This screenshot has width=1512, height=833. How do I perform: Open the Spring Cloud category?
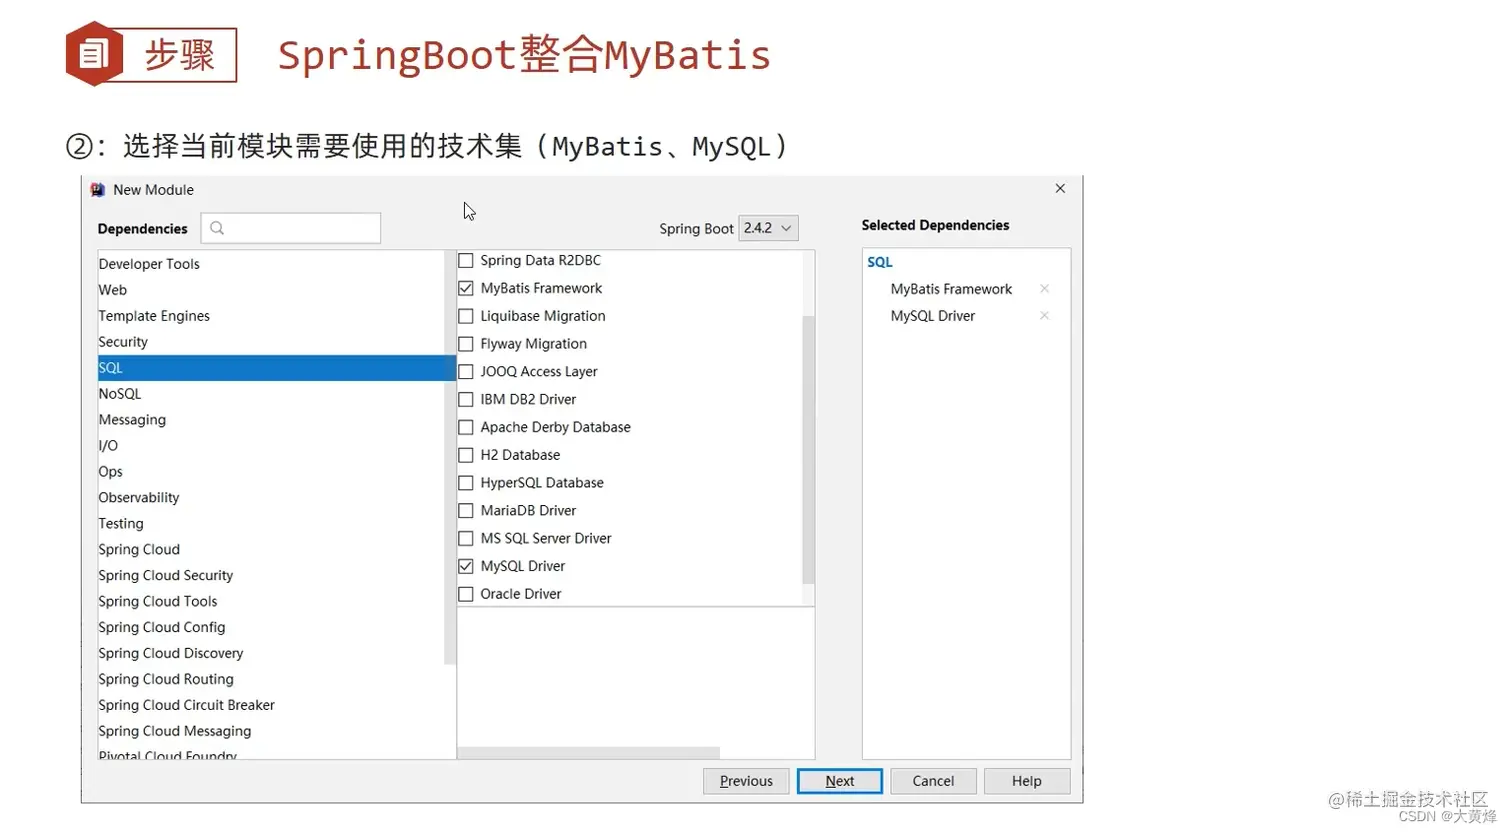coord(270,550)
